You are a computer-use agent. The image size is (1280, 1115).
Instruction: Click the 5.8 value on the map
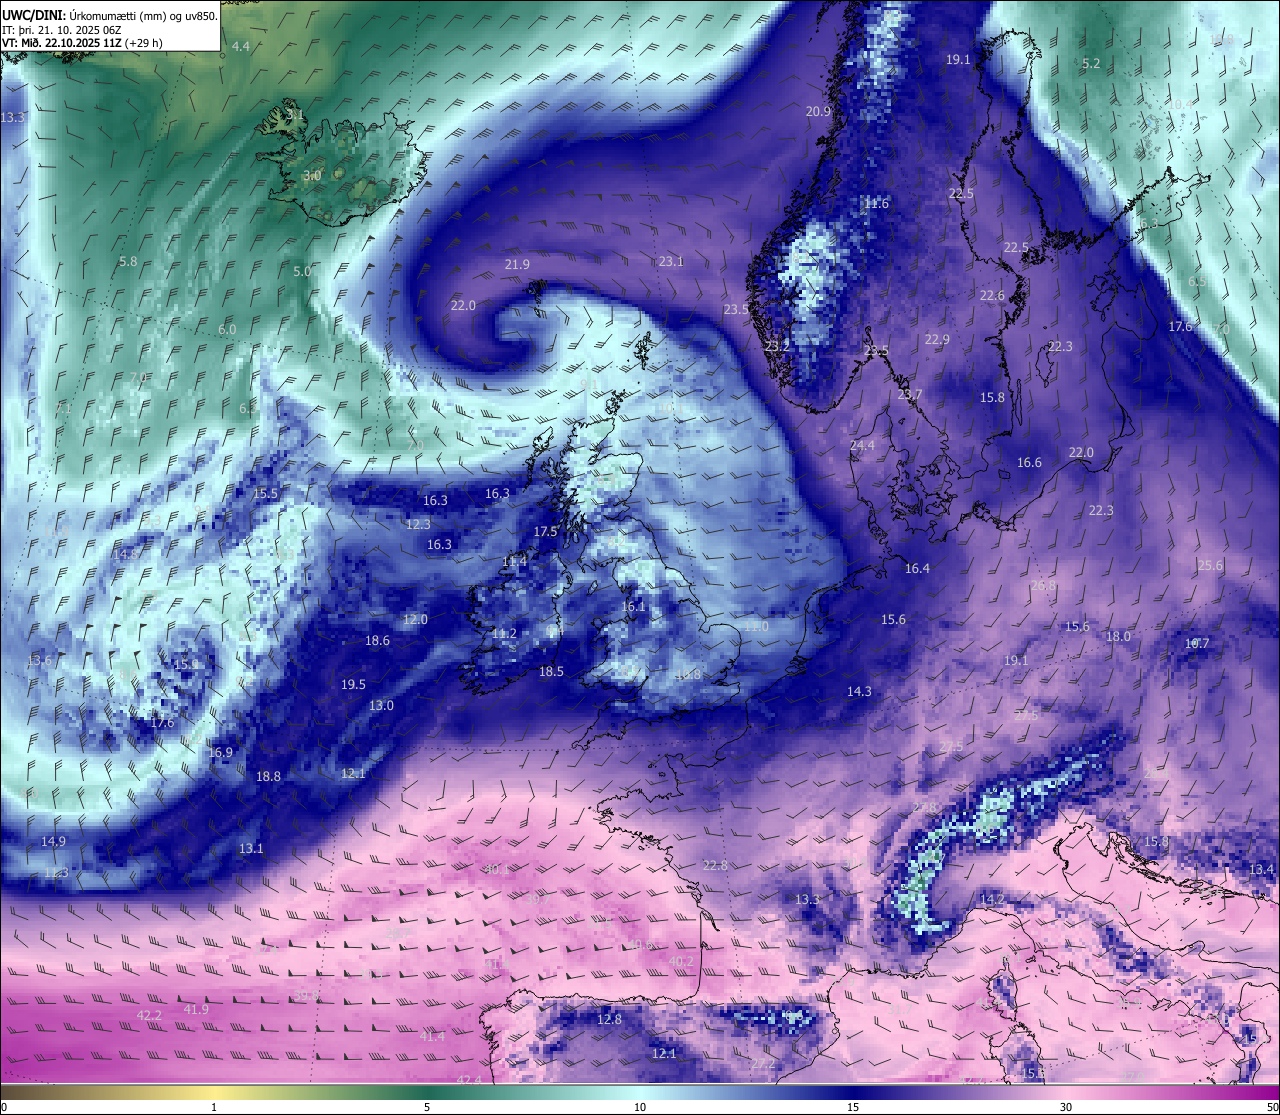[128, 262]
